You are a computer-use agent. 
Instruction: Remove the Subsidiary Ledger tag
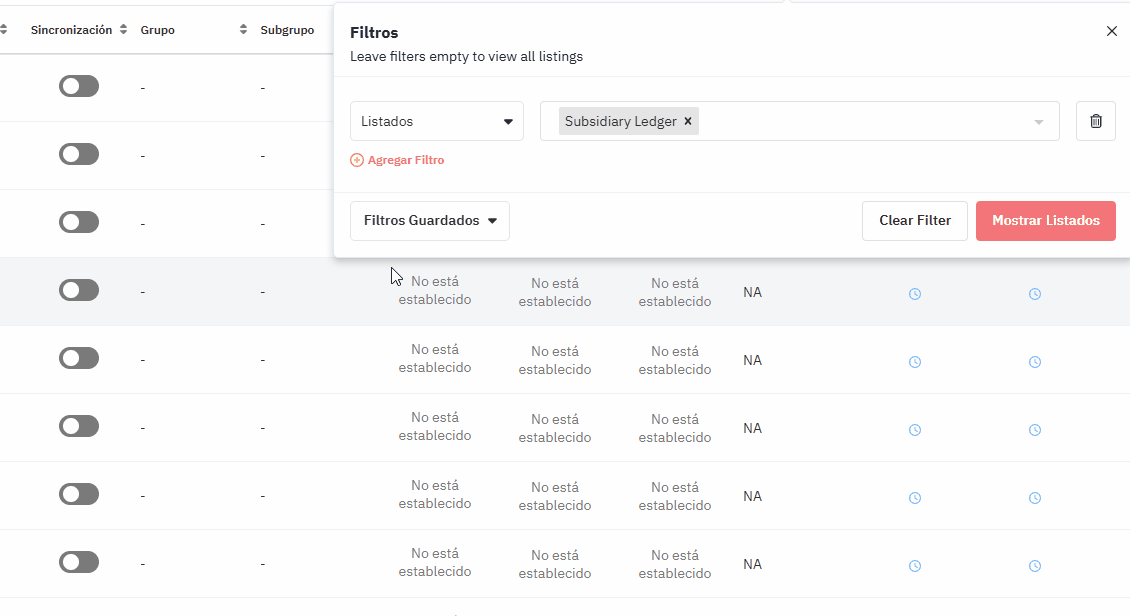tap(688, 121)
